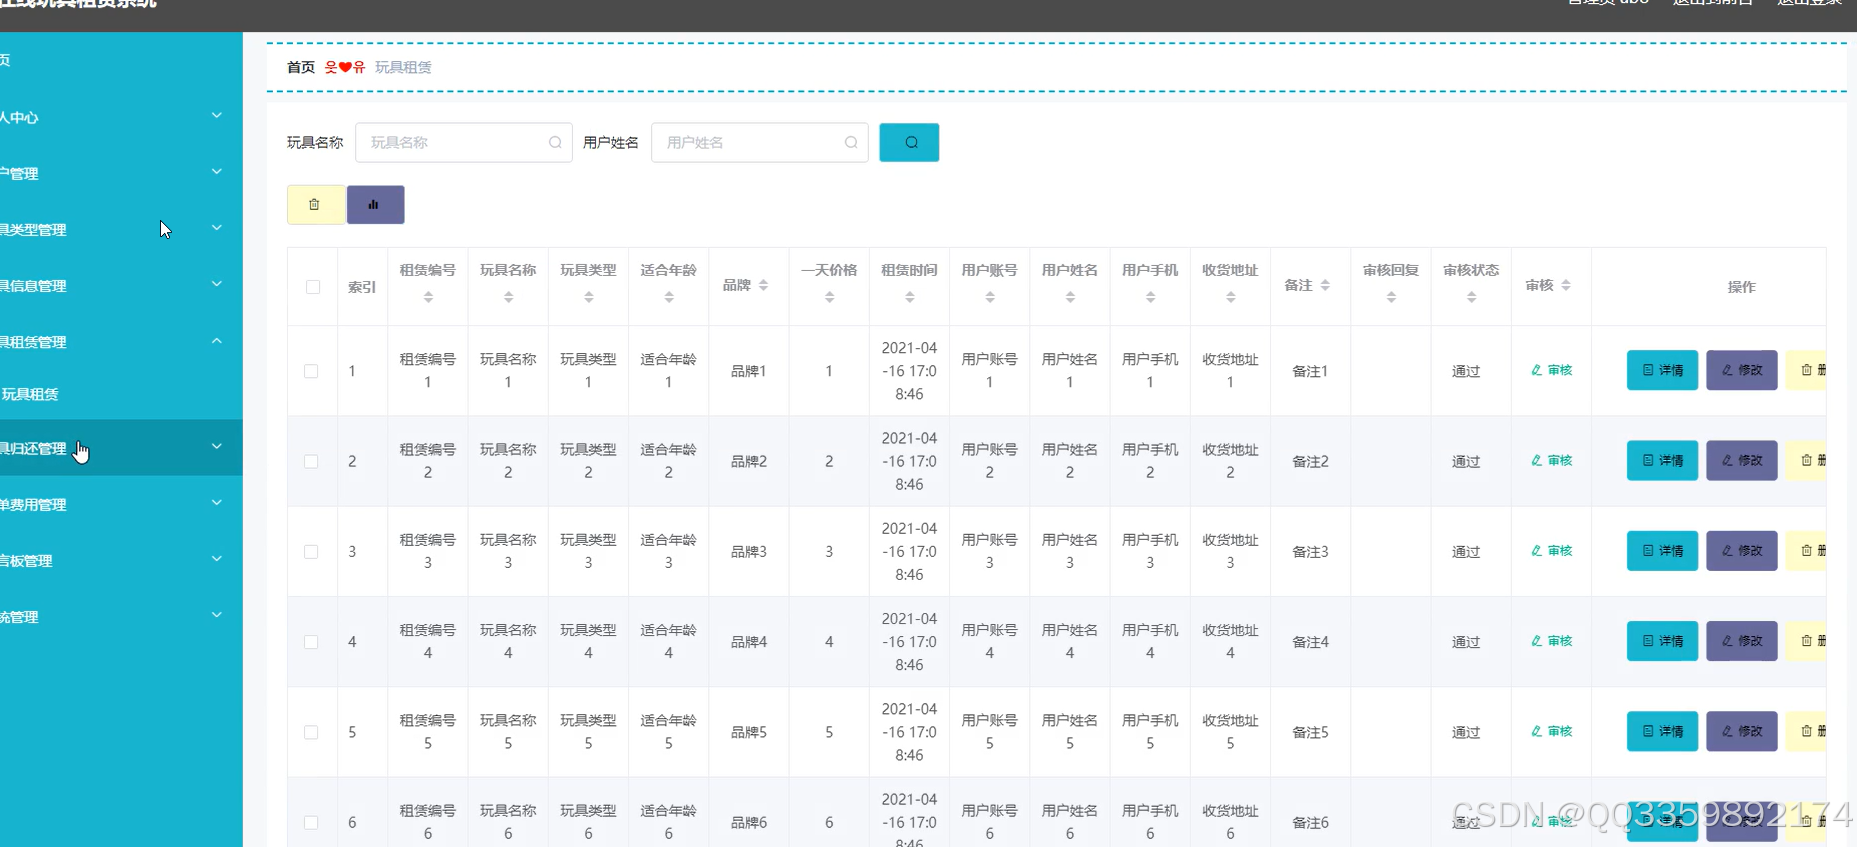The width and height of the screenshot is (1857, 847).
Task: Toggle the select-all header checkbox
Action: (x=313, y=287)
